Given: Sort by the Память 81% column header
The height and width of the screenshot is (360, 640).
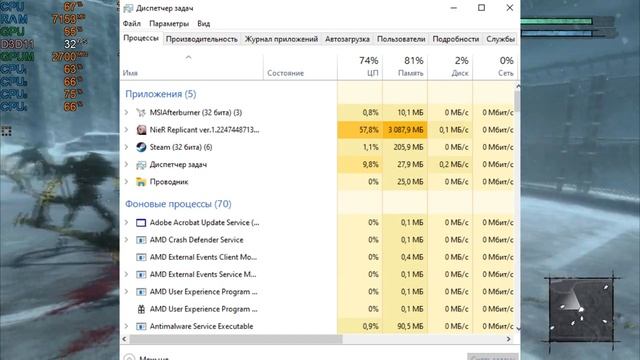Looking at the screenshot, I should 405,67.
